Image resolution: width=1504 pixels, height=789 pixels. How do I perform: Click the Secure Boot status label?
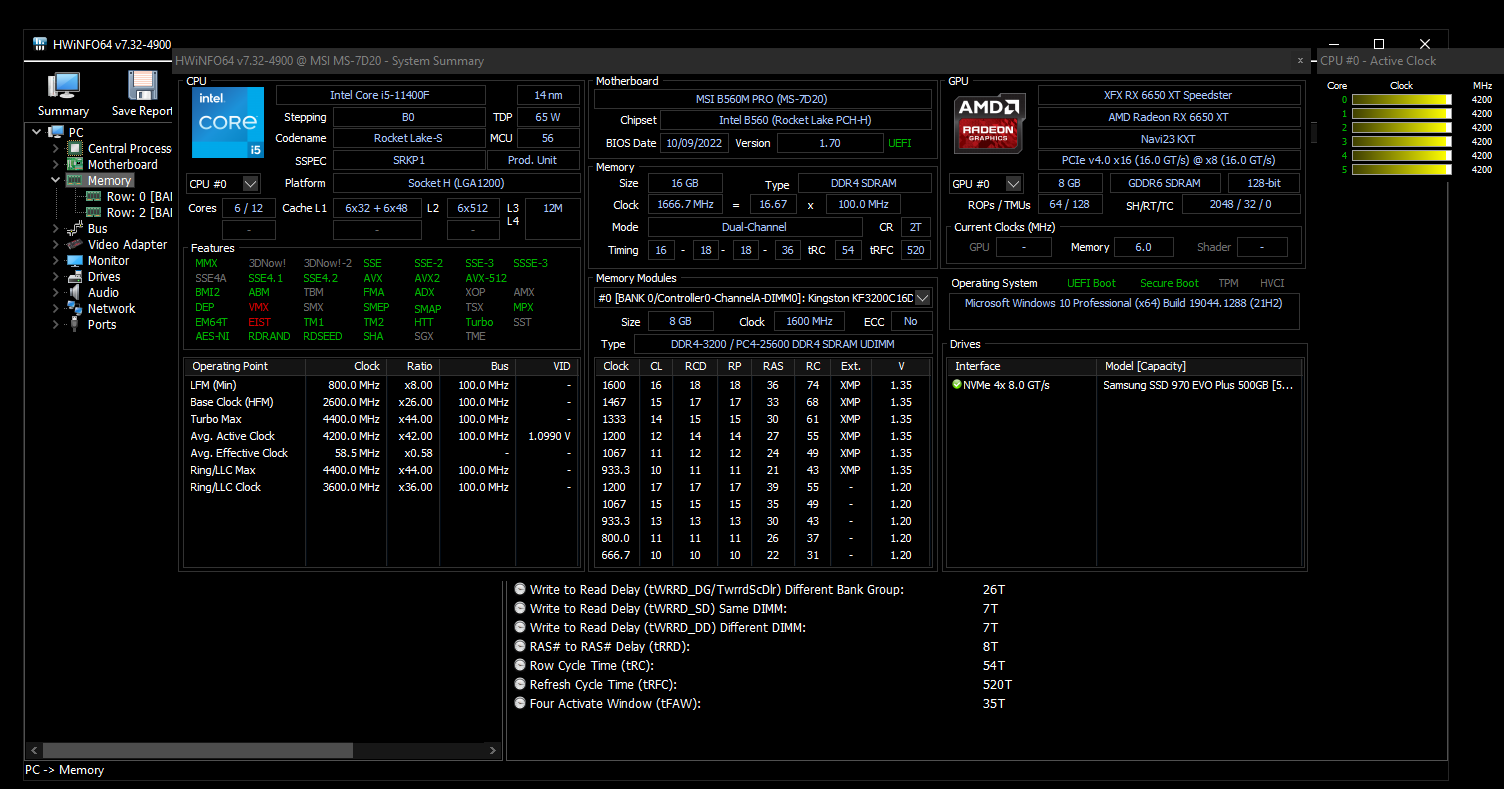pos(1169,283)
